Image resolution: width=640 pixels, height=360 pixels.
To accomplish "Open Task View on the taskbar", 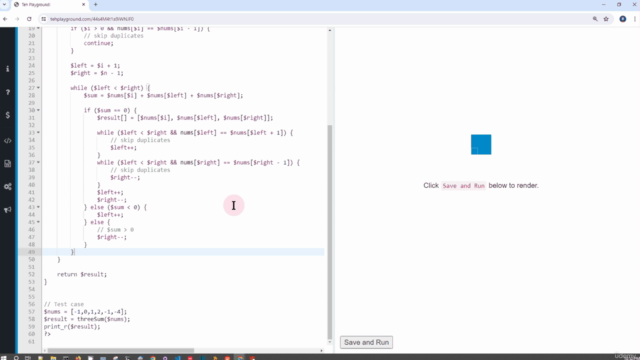I will pos(28,358).
